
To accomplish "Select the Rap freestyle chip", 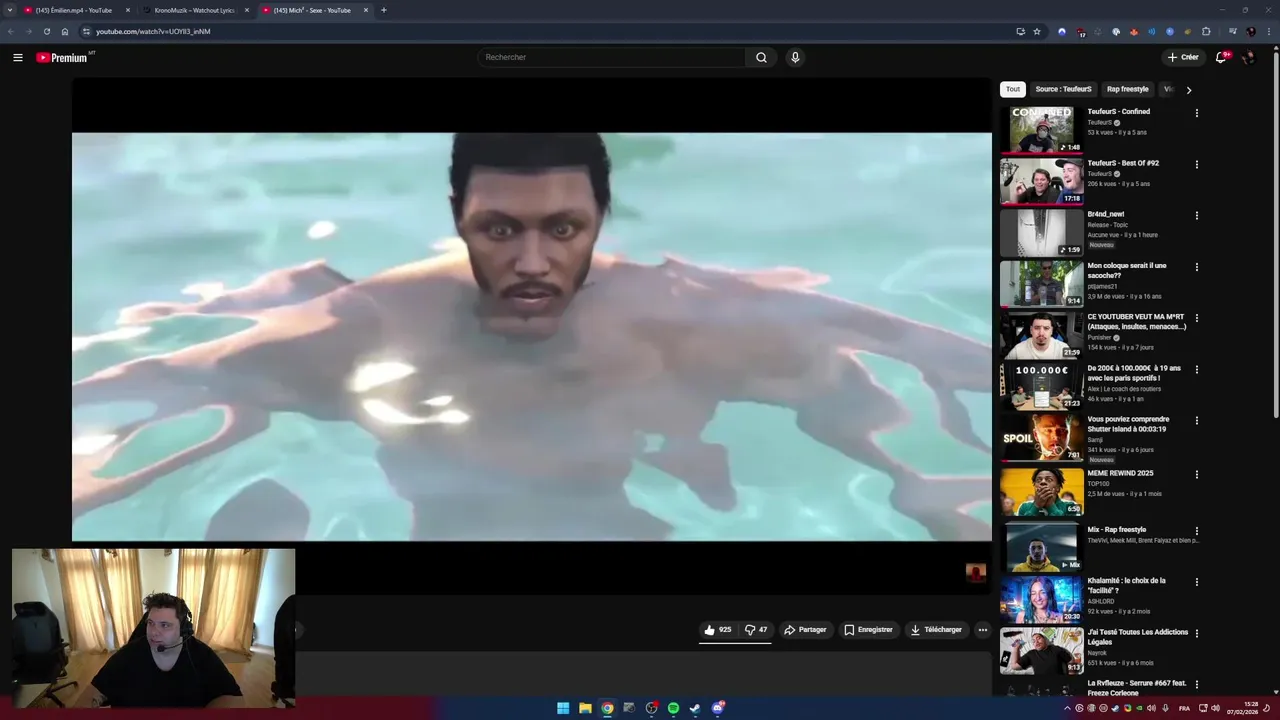I will [x=1127, y=89].
